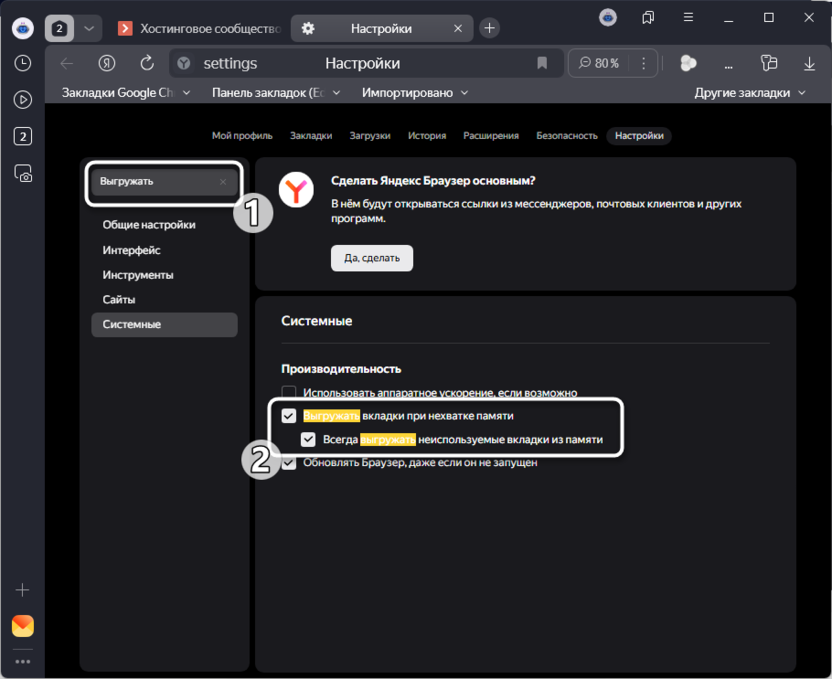Clear the settings search field
832x679 pixels.
click(x=223, y=181)
